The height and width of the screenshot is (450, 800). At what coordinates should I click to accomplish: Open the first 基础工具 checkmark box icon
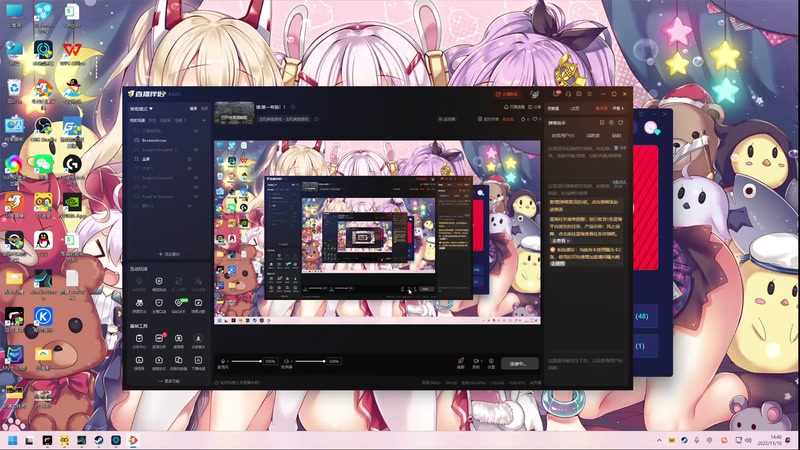pyautogui.click(x=139, y=341)
